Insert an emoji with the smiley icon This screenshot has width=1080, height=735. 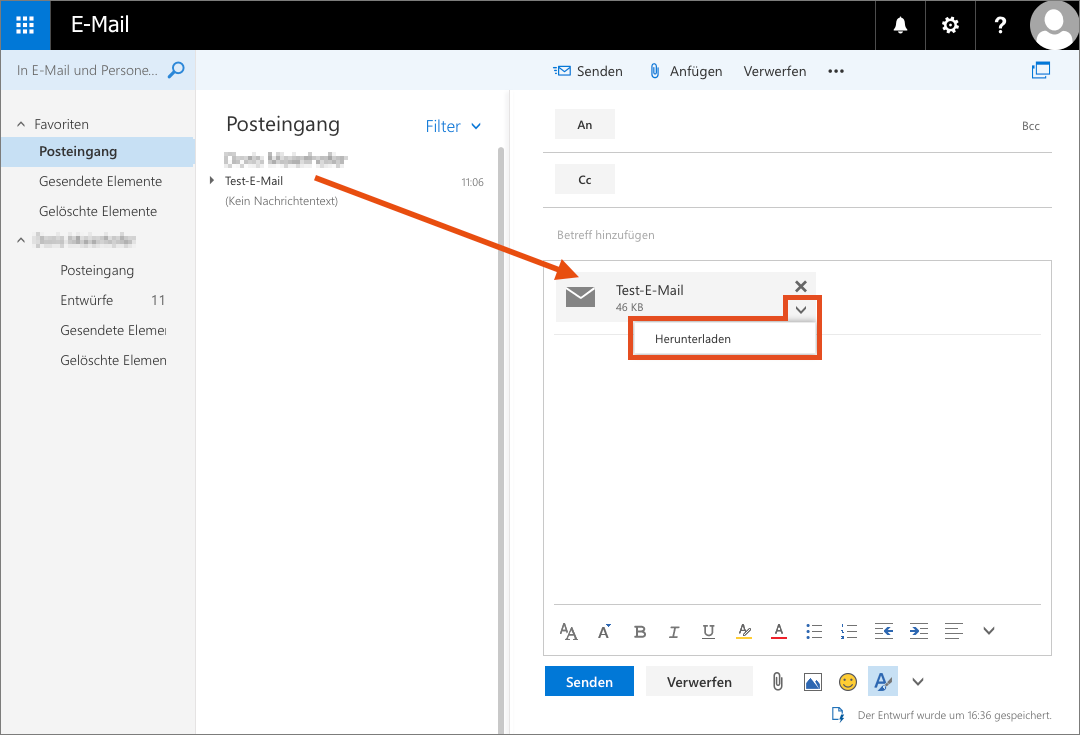[x=847, y=682]
